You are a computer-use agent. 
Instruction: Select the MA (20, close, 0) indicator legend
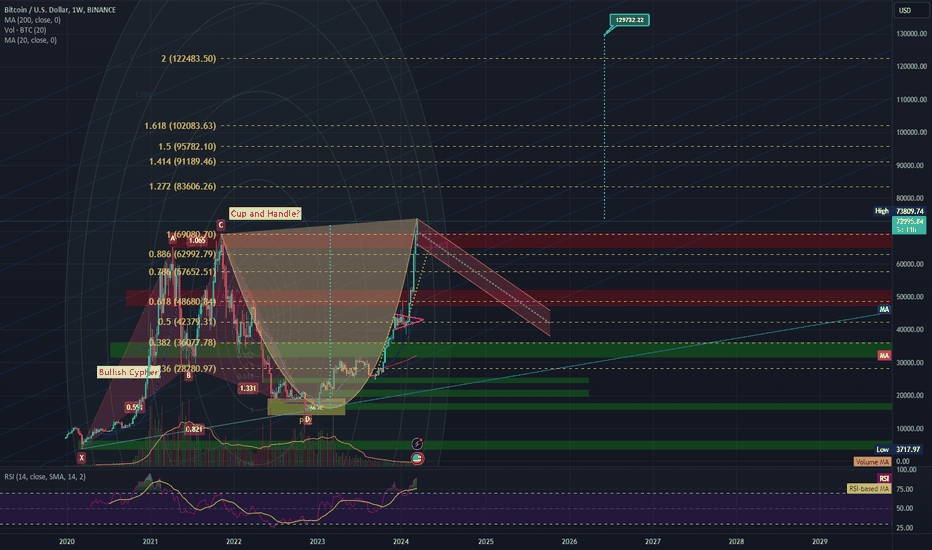pyautogui.click(x=30, y=40)
